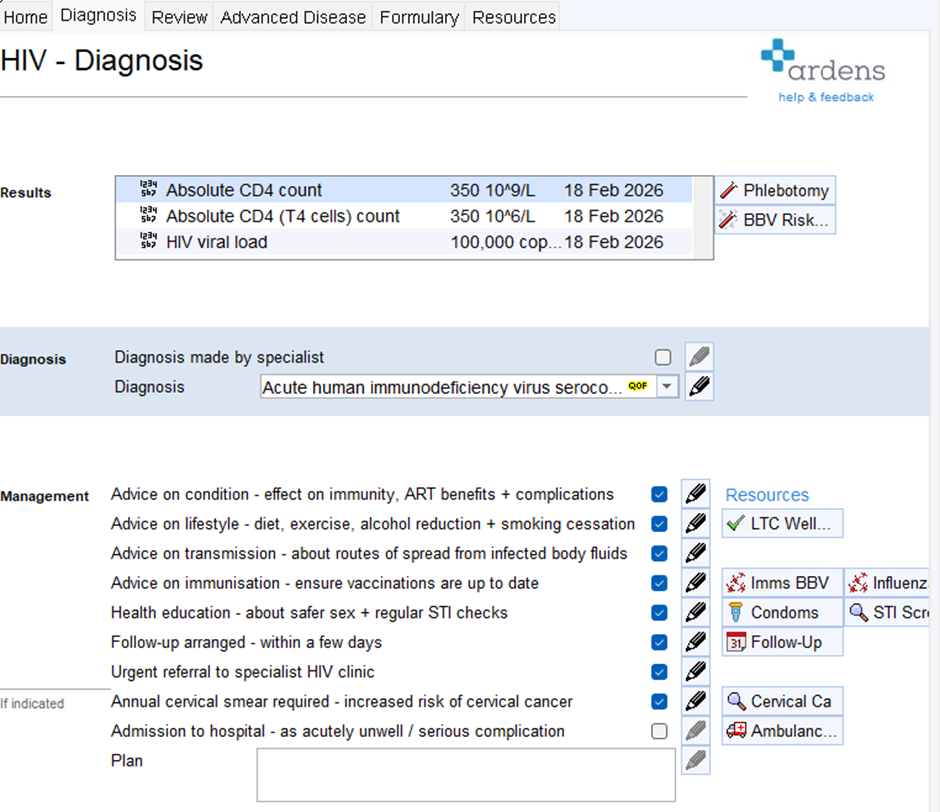Image resolution: width=940 pixels, height=812 pixels.
Task: Click the numeric icon beside HIV viral load
Action: click(148, 240)
